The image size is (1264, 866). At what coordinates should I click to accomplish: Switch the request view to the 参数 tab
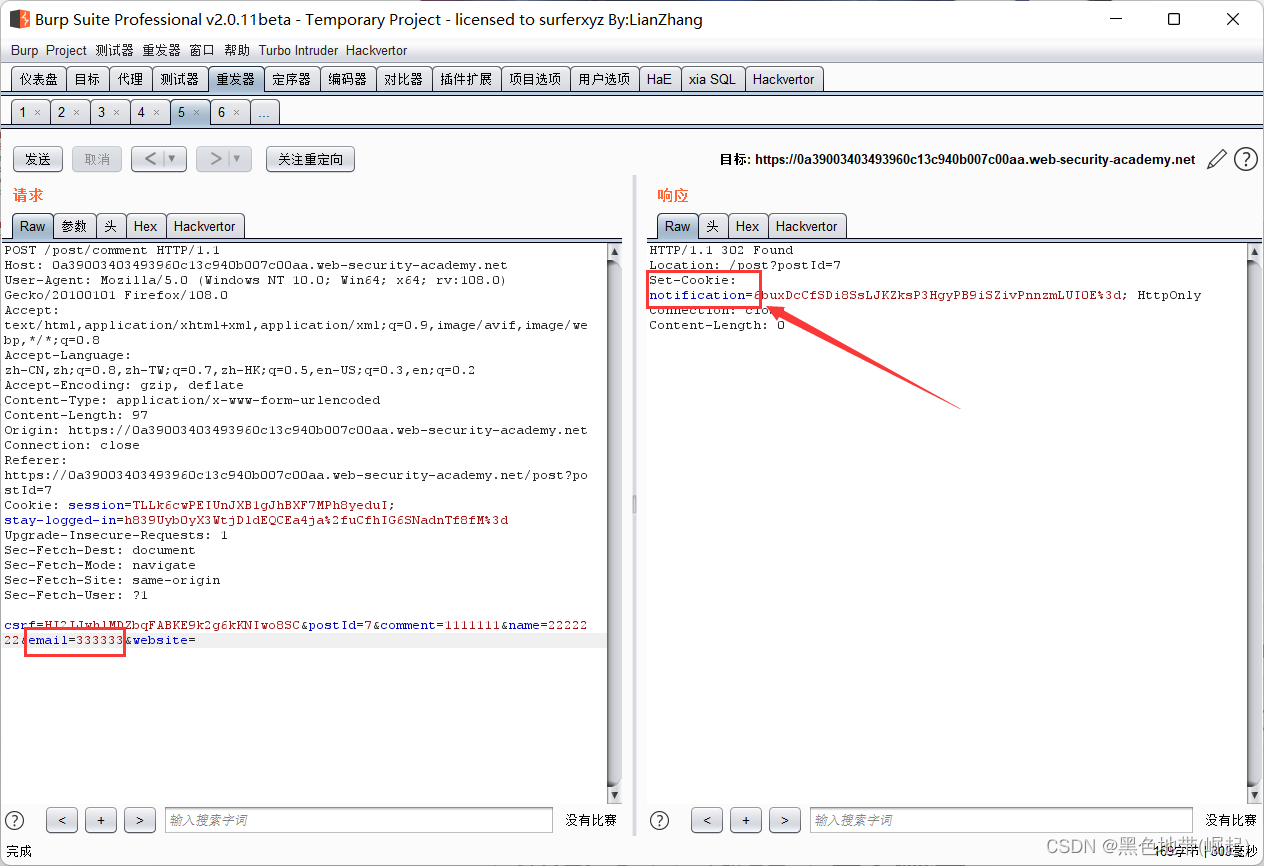pos(74,226)
